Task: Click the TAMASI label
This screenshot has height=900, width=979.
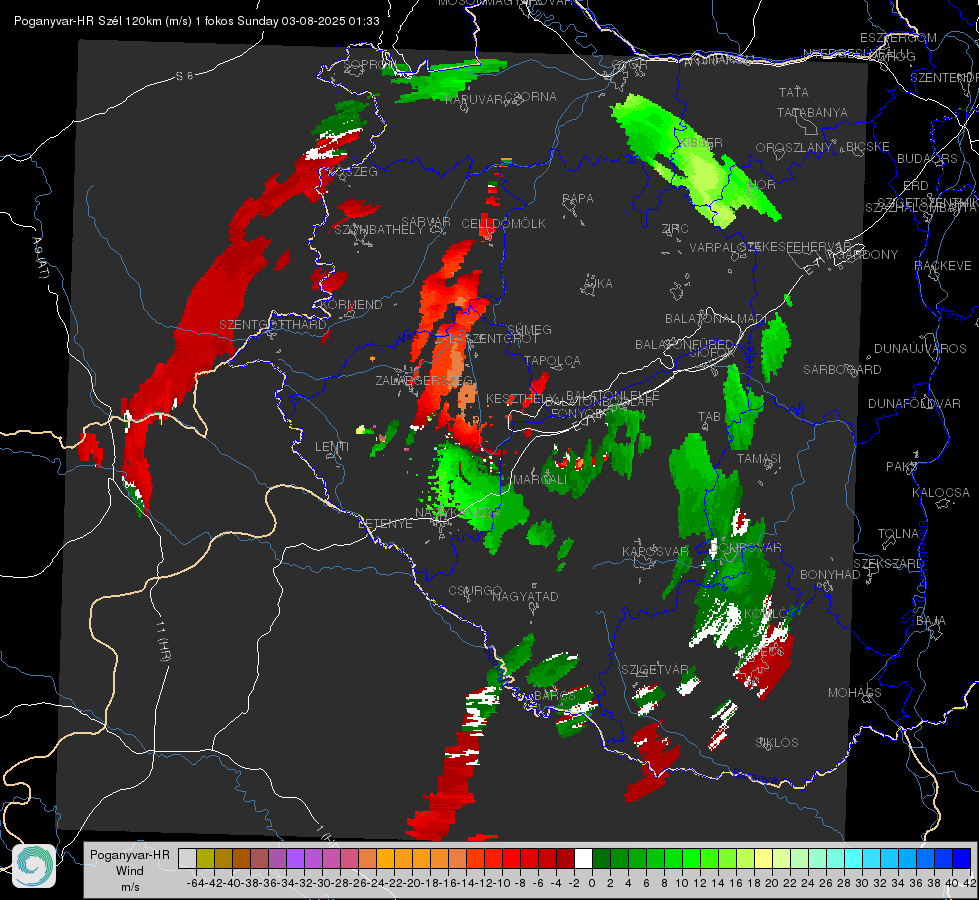Action: (x=759, y=459)
